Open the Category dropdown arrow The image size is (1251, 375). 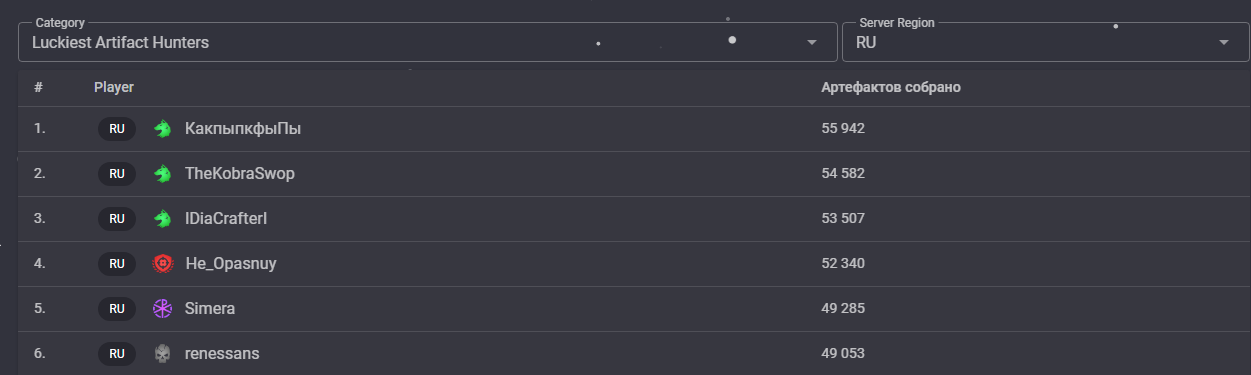(812, 43)
